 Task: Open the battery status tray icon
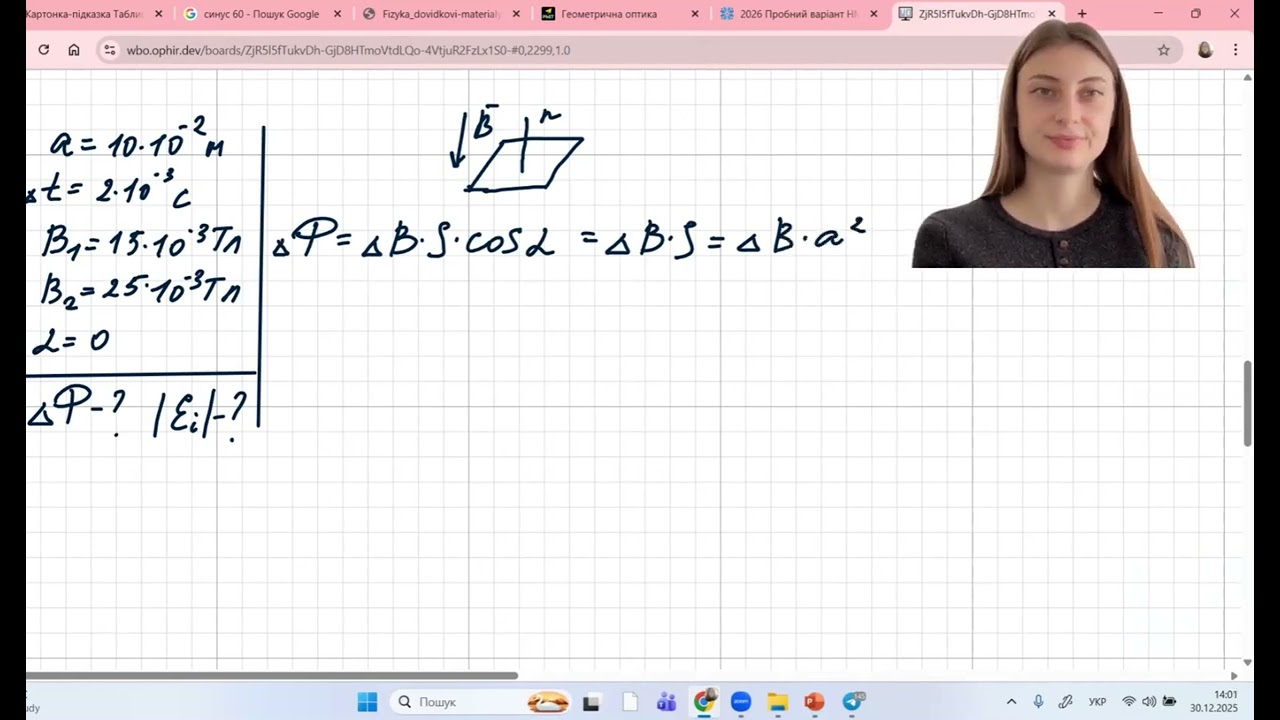point(1169,702)
